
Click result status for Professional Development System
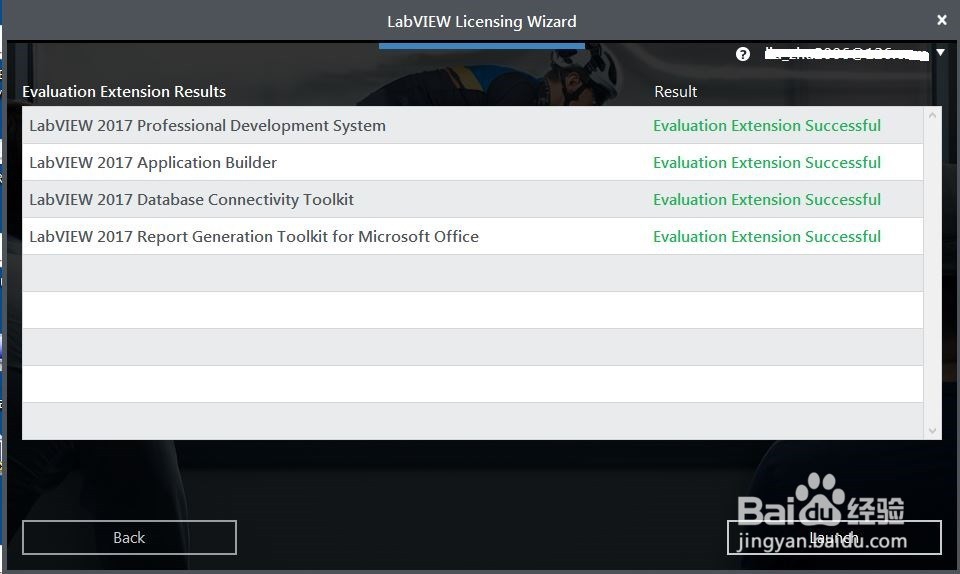(x=767, y=125)
